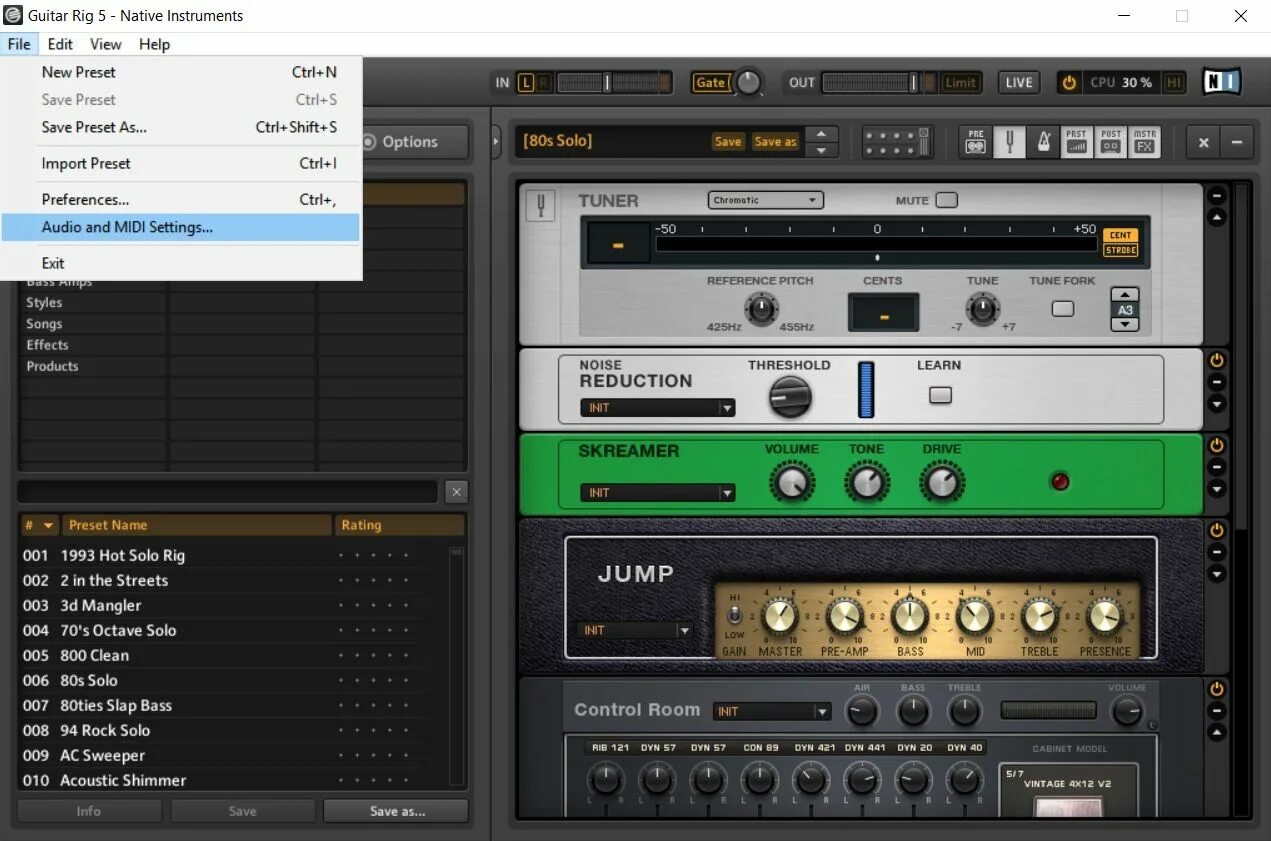This screenshot has height=841, width=1271.
Task: Toggle the Tuner fork icon in toolbar
Action: 1010,141
